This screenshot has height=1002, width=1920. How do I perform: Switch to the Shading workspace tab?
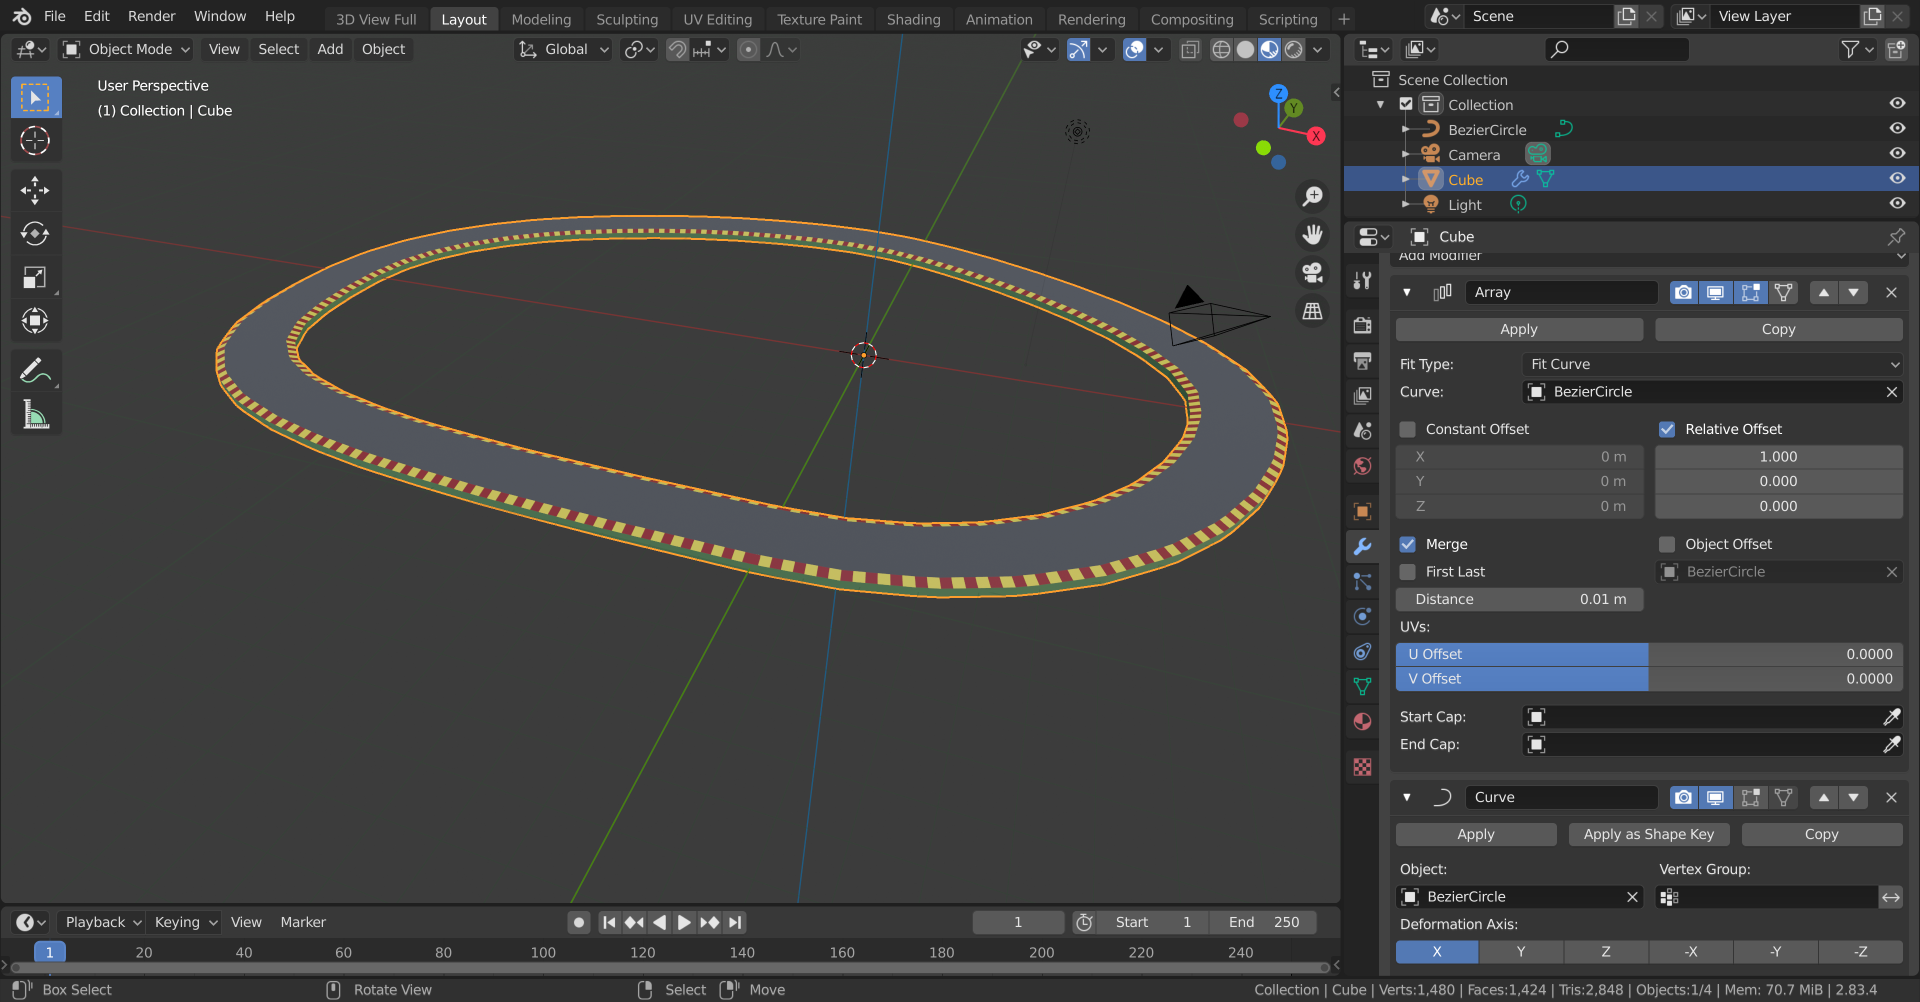click(x=913, y=19)
